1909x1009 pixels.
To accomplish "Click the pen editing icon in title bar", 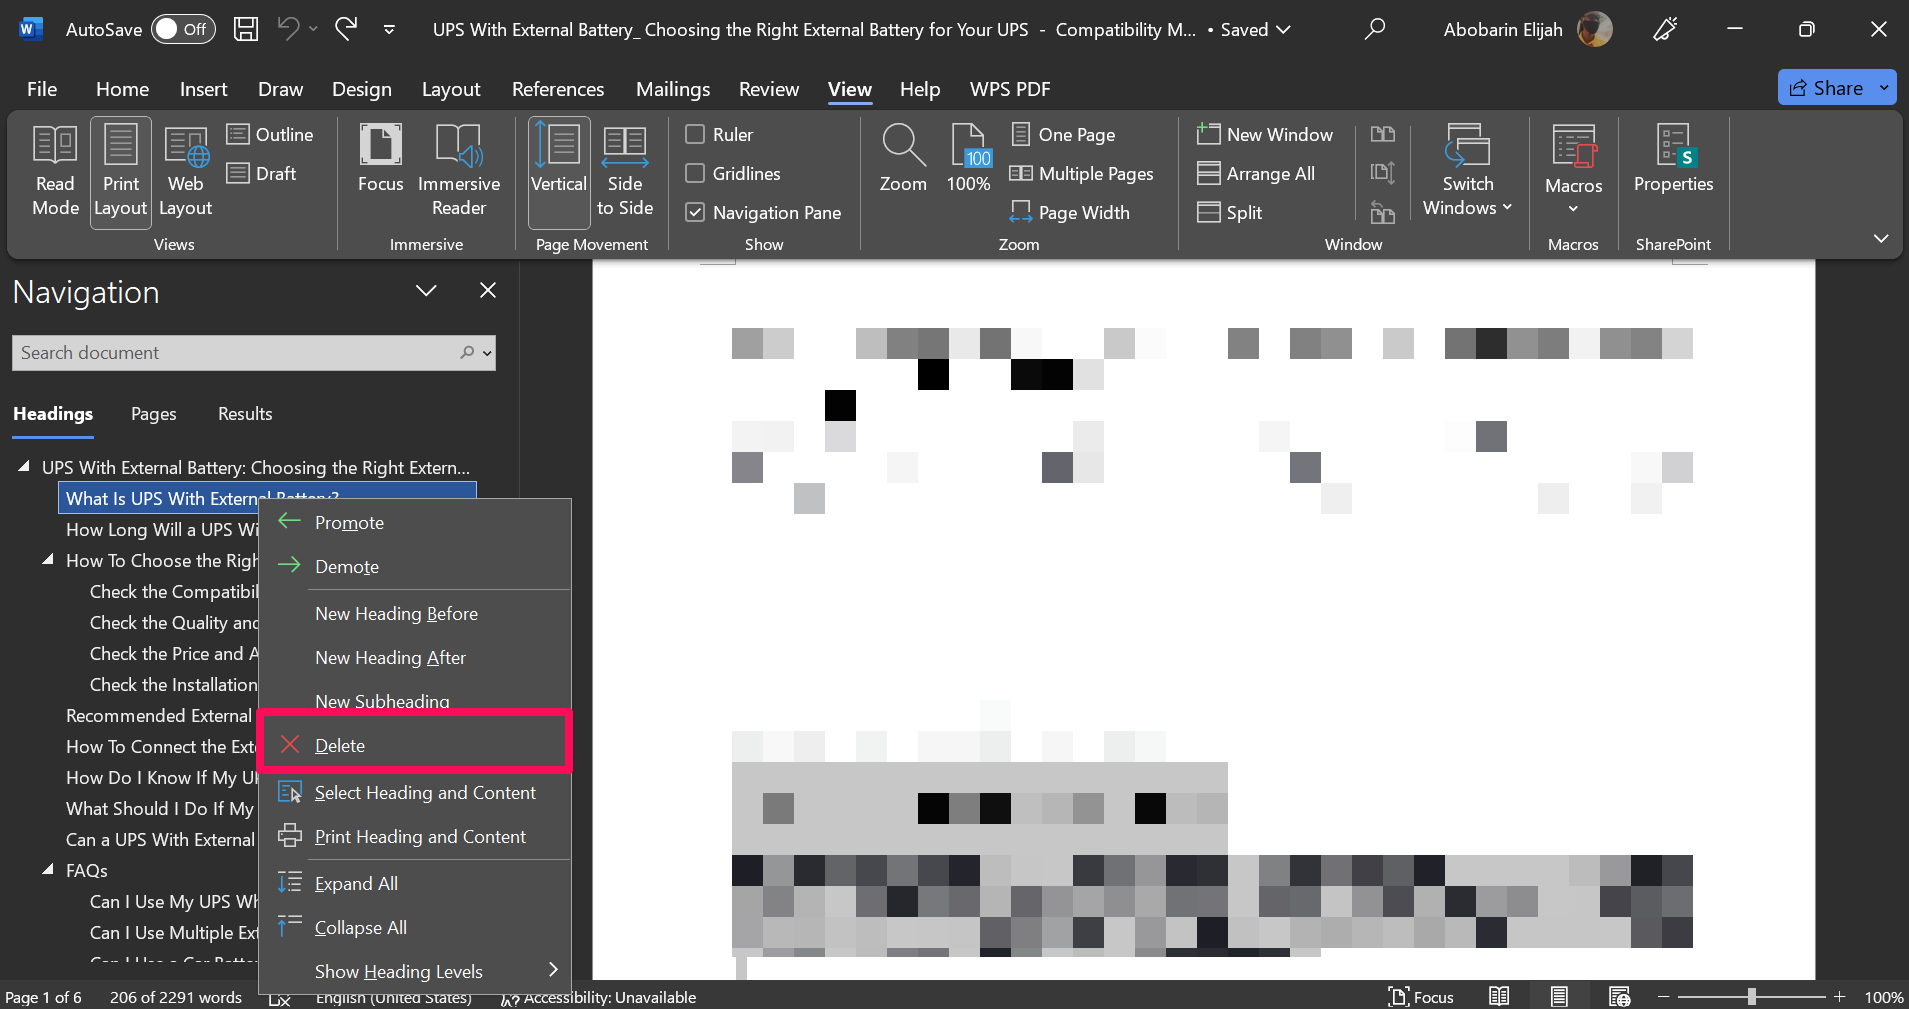I will [1665, 29].
